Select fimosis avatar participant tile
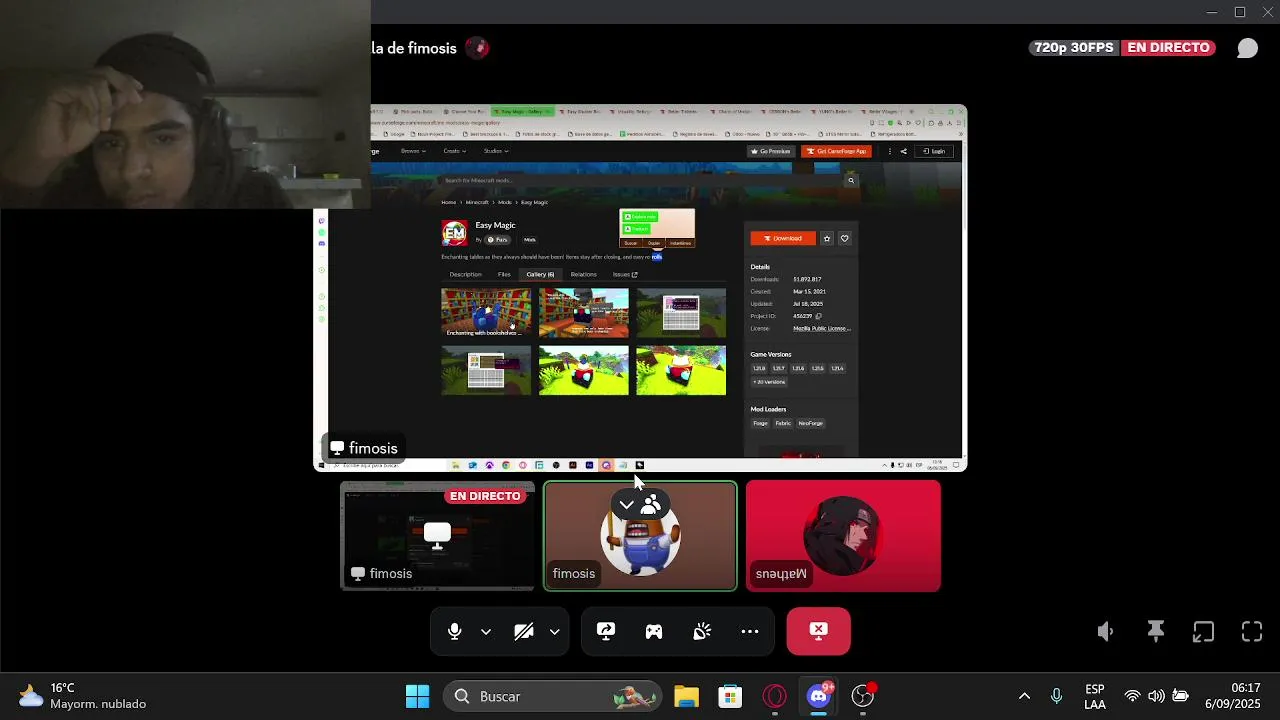Viewport: 1280px width, 720px height. 640,536
